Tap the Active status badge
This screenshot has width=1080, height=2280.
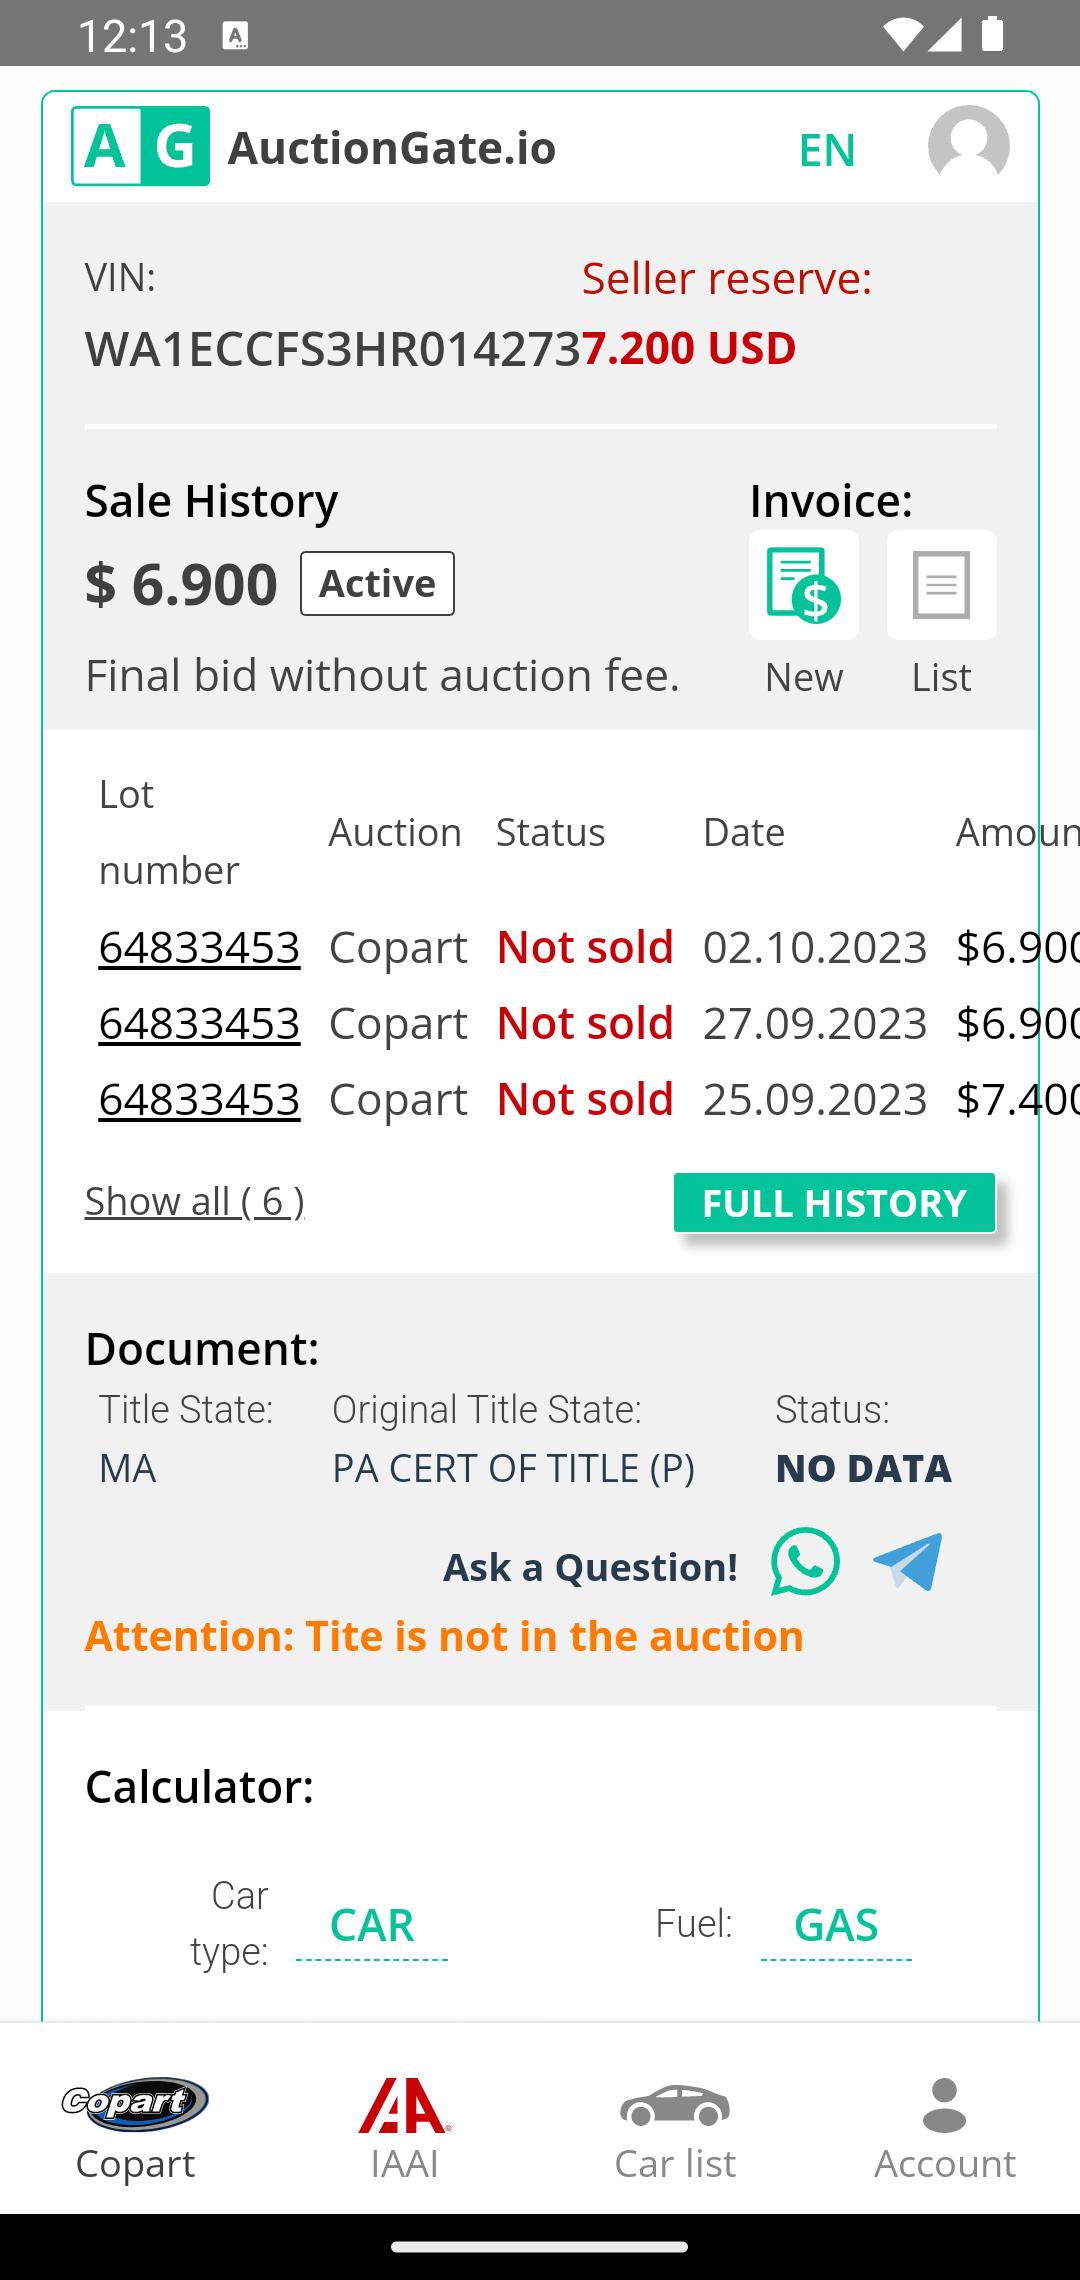coord(377,583)
